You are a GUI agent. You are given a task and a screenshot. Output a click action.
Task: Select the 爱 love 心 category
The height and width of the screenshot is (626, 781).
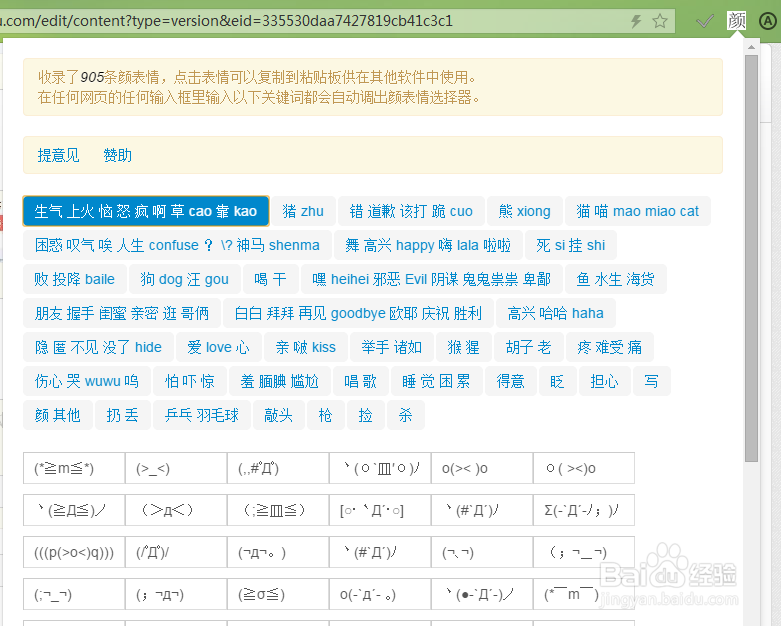pyautogui.click(x=219, y=347)
